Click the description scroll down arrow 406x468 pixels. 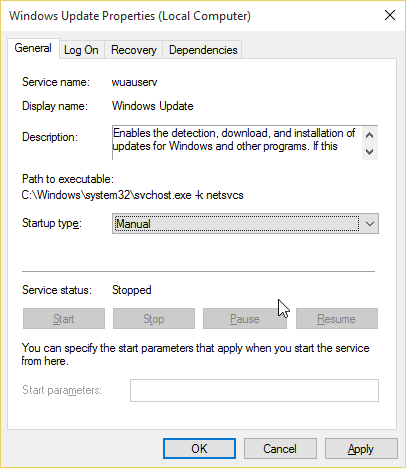(x=369, y=152)
